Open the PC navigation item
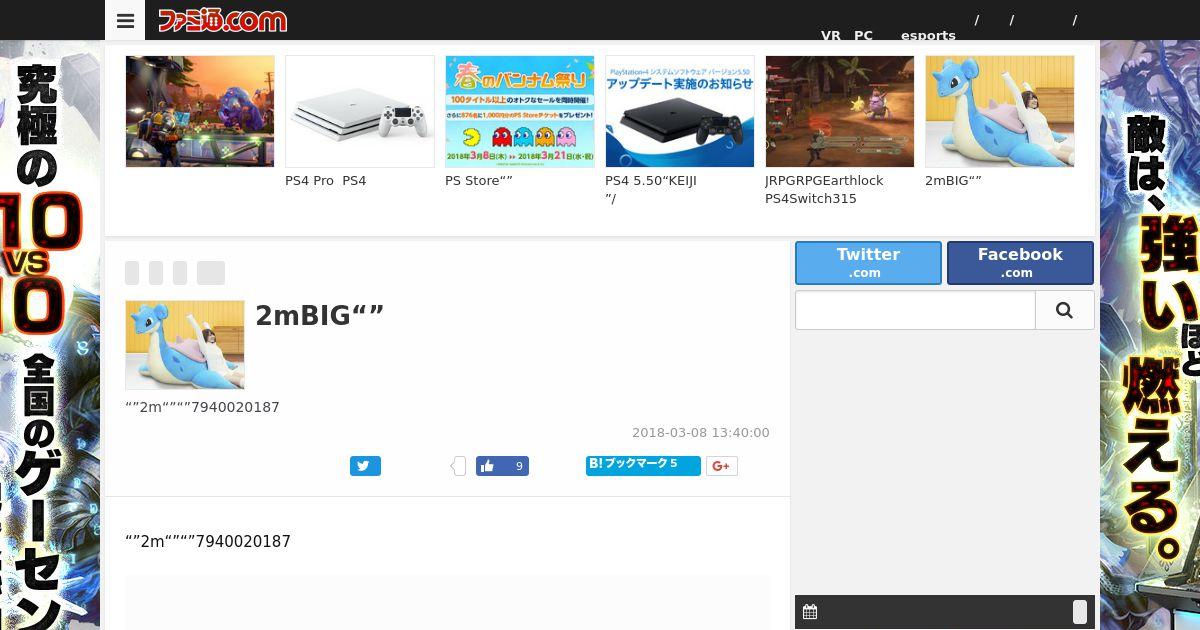Image resolution: width=1200 pixels, height=630 pixels. point(863,35)
